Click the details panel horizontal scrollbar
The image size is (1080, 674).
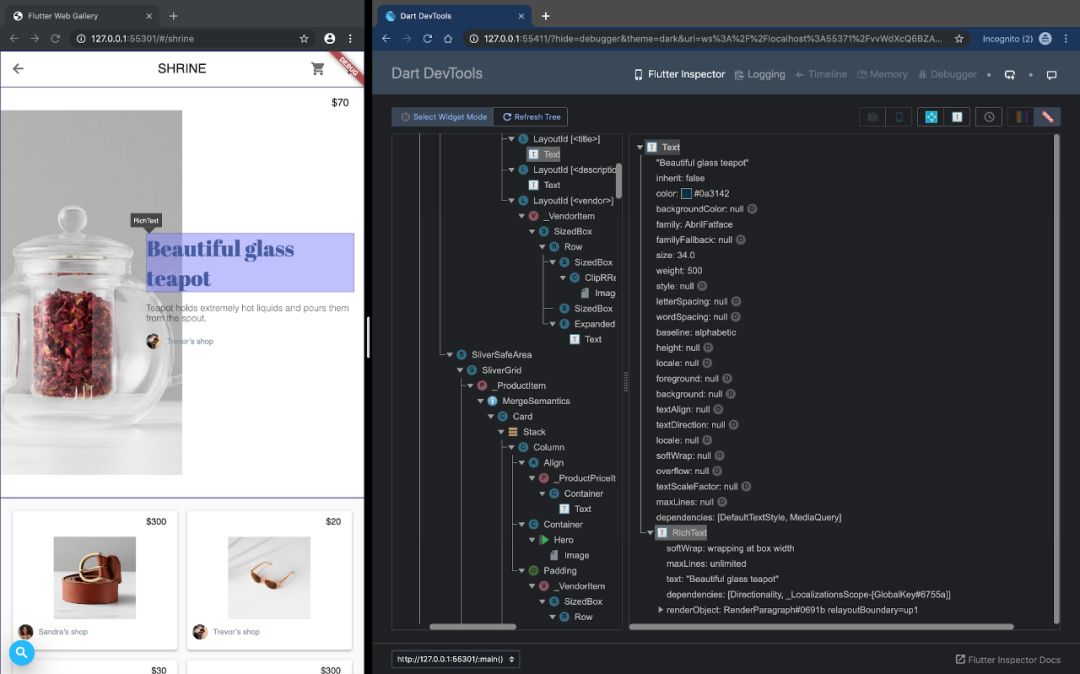pyautogui.click(x=821, y=626)
